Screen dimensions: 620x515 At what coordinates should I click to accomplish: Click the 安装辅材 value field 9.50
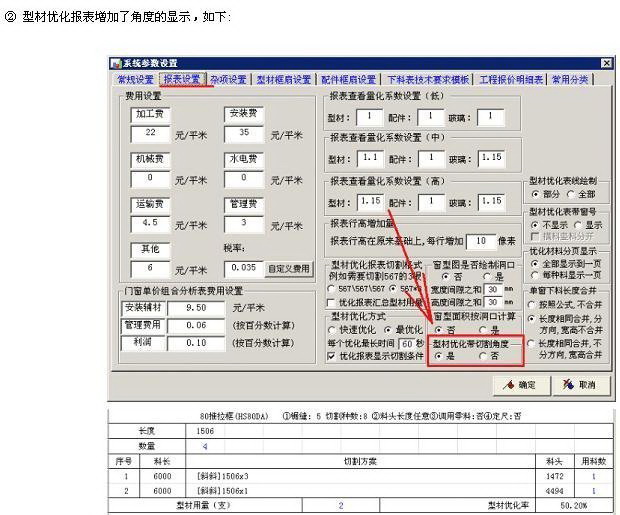[x=196, y=308]
